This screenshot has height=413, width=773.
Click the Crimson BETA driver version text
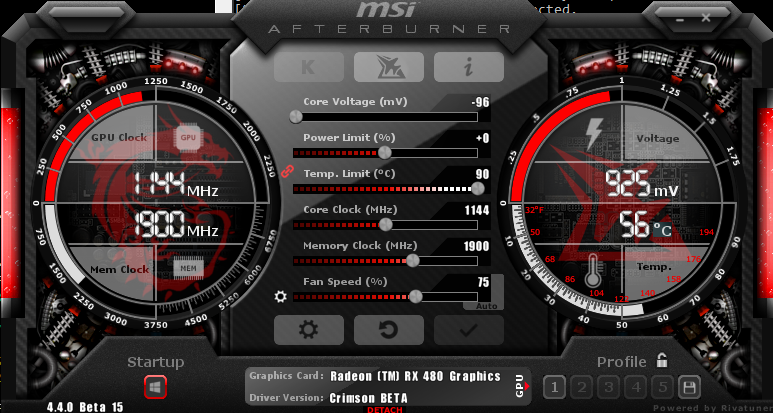pyautogui.click(x=368, y=397)
